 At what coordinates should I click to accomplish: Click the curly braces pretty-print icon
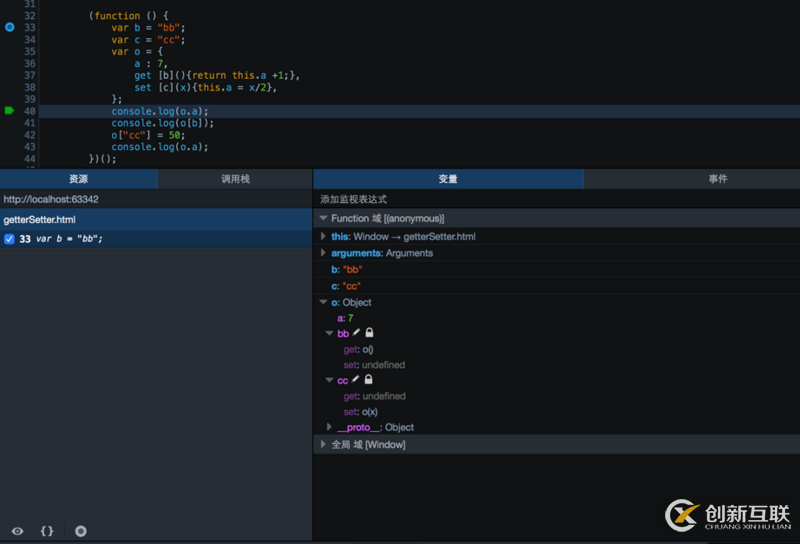pyautogui.click(x=47, y=531)
